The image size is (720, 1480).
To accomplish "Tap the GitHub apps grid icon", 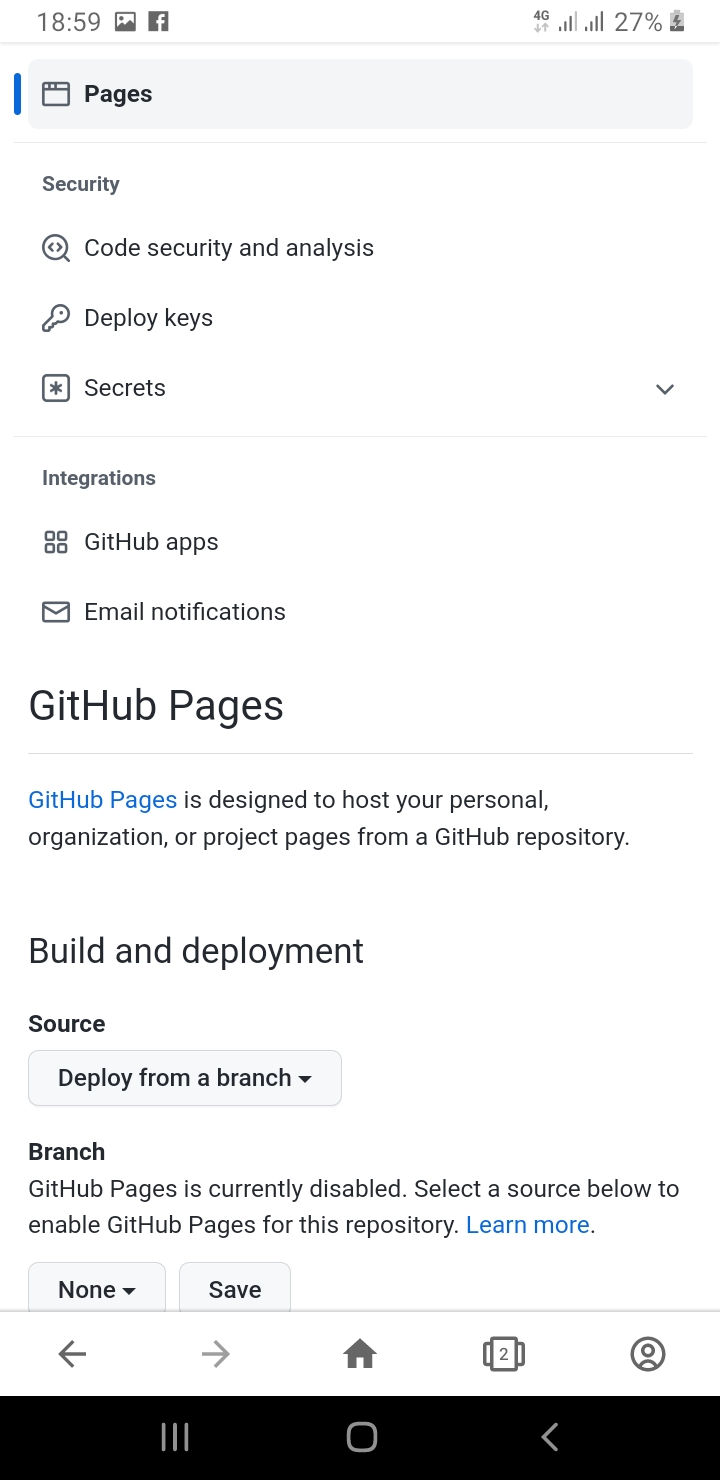I will (56, 542).
